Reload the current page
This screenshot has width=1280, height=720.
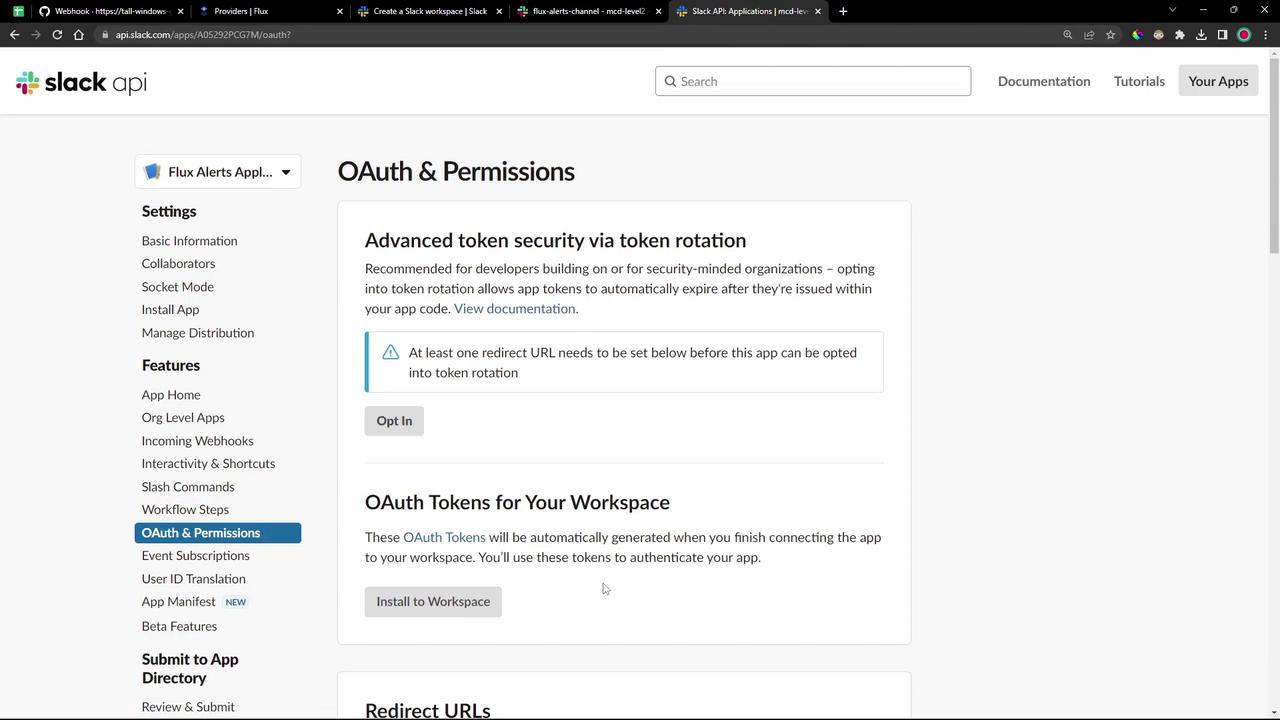57,35
